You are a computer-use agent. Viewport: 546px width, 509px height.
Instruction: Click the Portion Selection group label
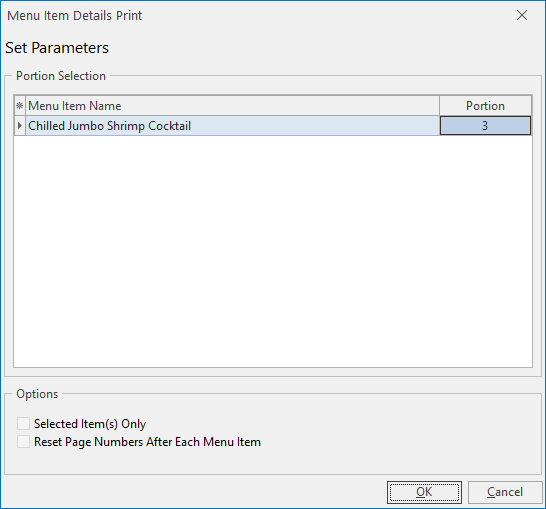coord(61,76)
